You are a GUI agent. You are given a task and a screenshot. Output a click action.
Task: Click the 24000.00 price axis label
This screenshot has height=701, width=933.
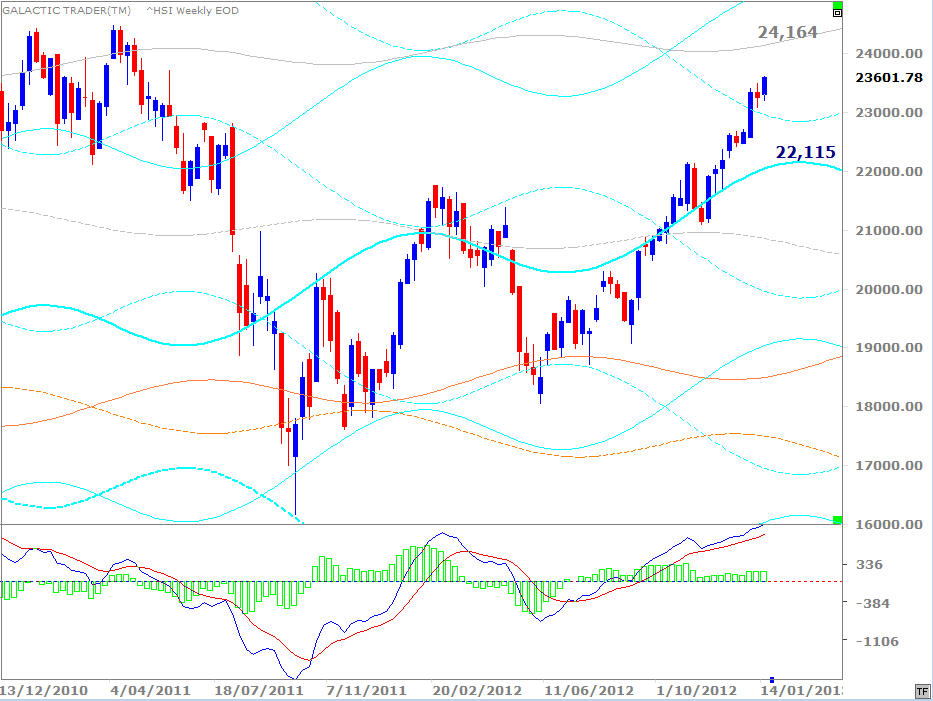[889, 54]
